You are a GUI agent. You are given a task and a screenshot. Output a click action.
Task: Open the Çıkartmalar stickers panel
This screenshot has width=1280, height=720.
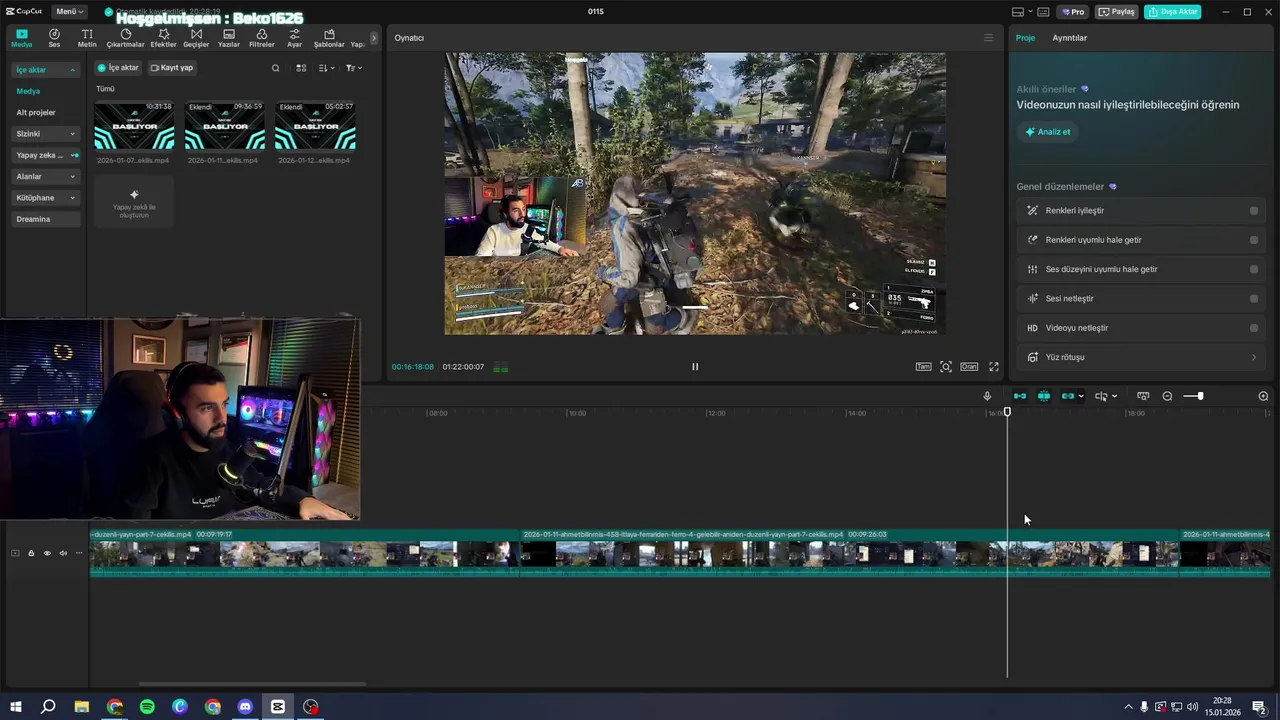pyautogui.click(x=126, y=38)
